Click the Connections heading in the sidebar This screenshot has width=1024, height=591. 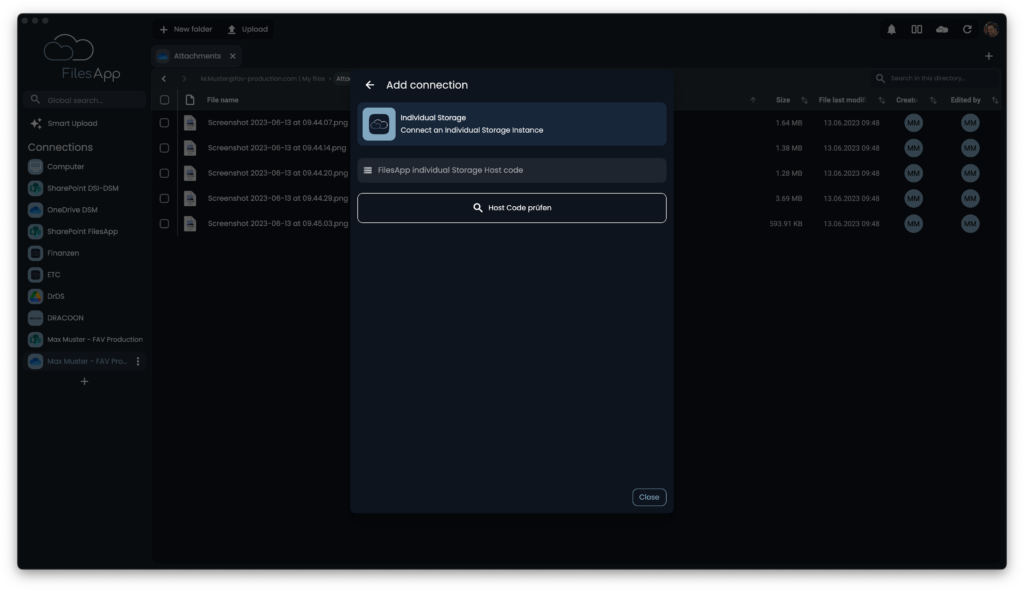tap(60, 148)
